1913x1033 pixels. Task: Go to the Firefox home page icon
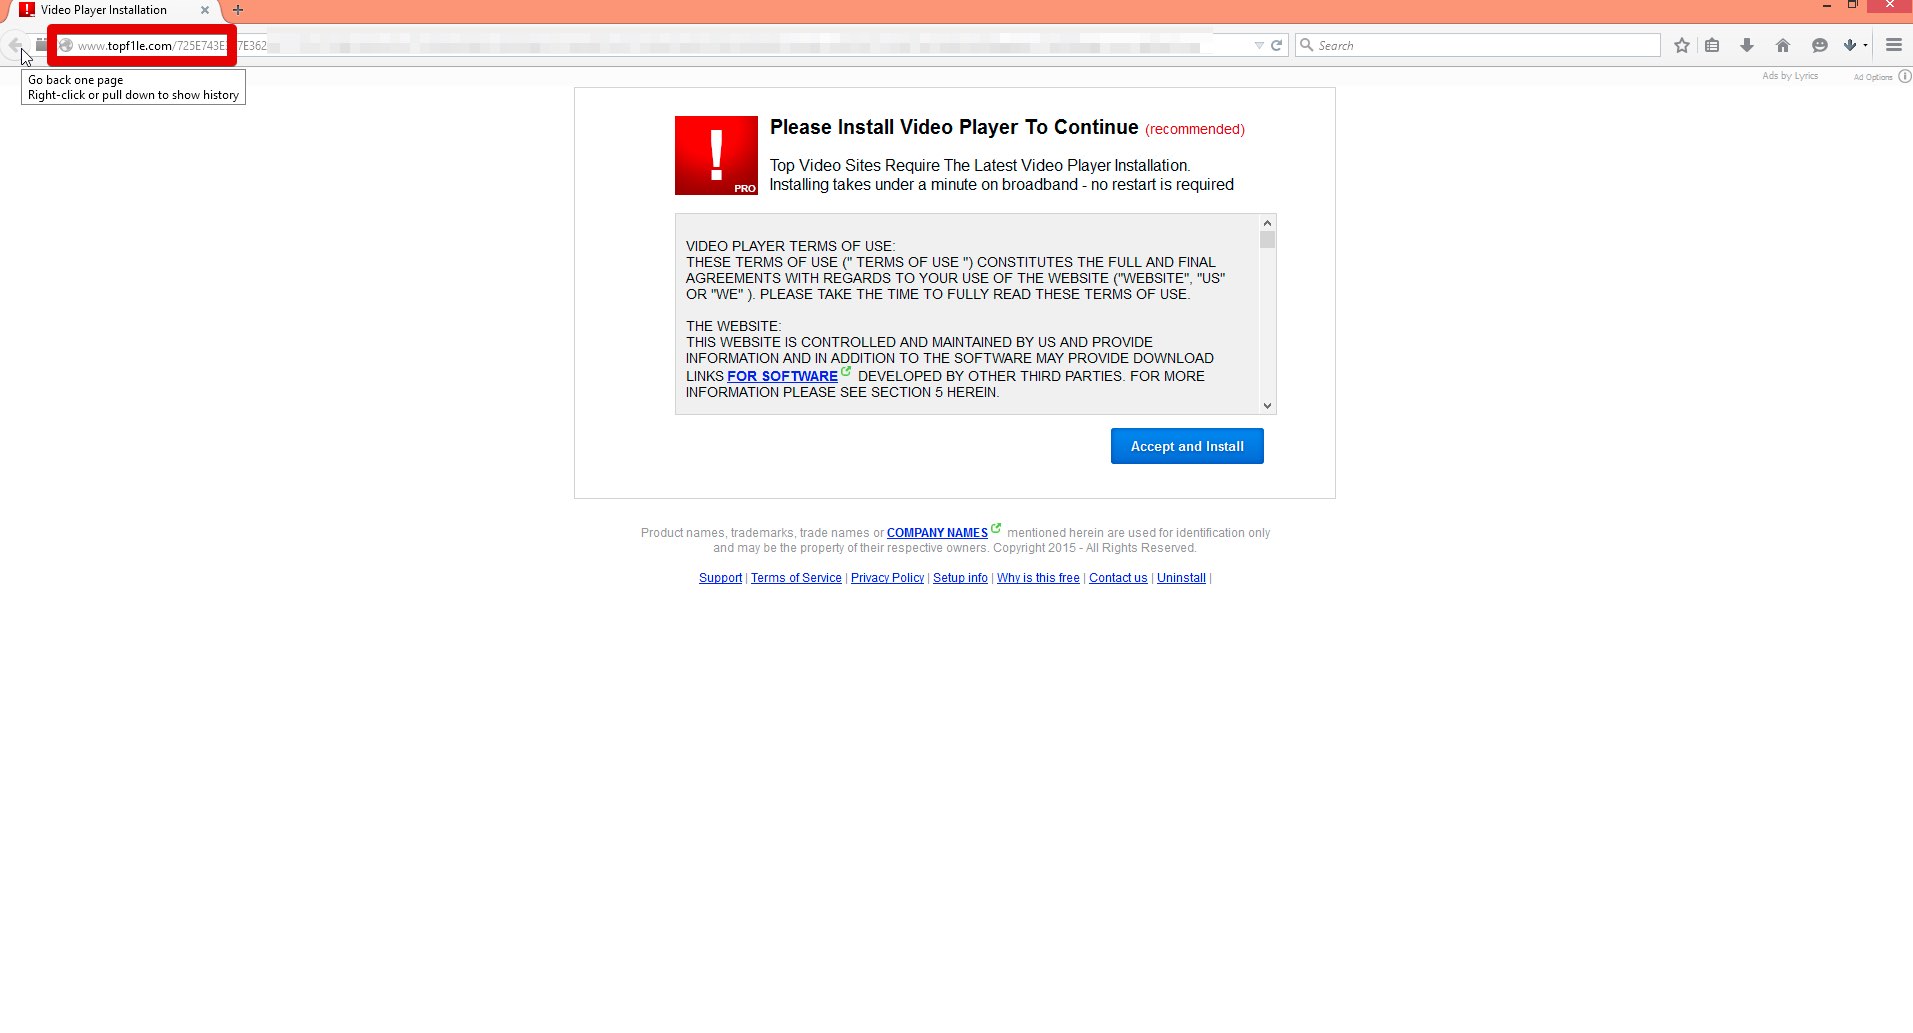click(x=1782, y=45)
